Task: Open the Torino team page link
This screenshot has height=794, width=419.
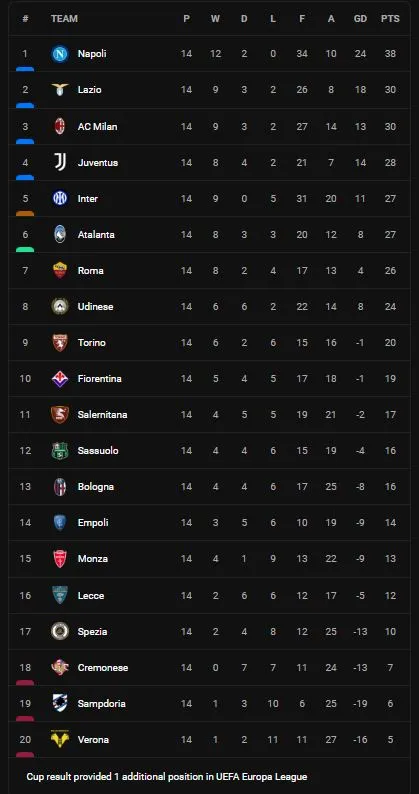Action: 92,342
